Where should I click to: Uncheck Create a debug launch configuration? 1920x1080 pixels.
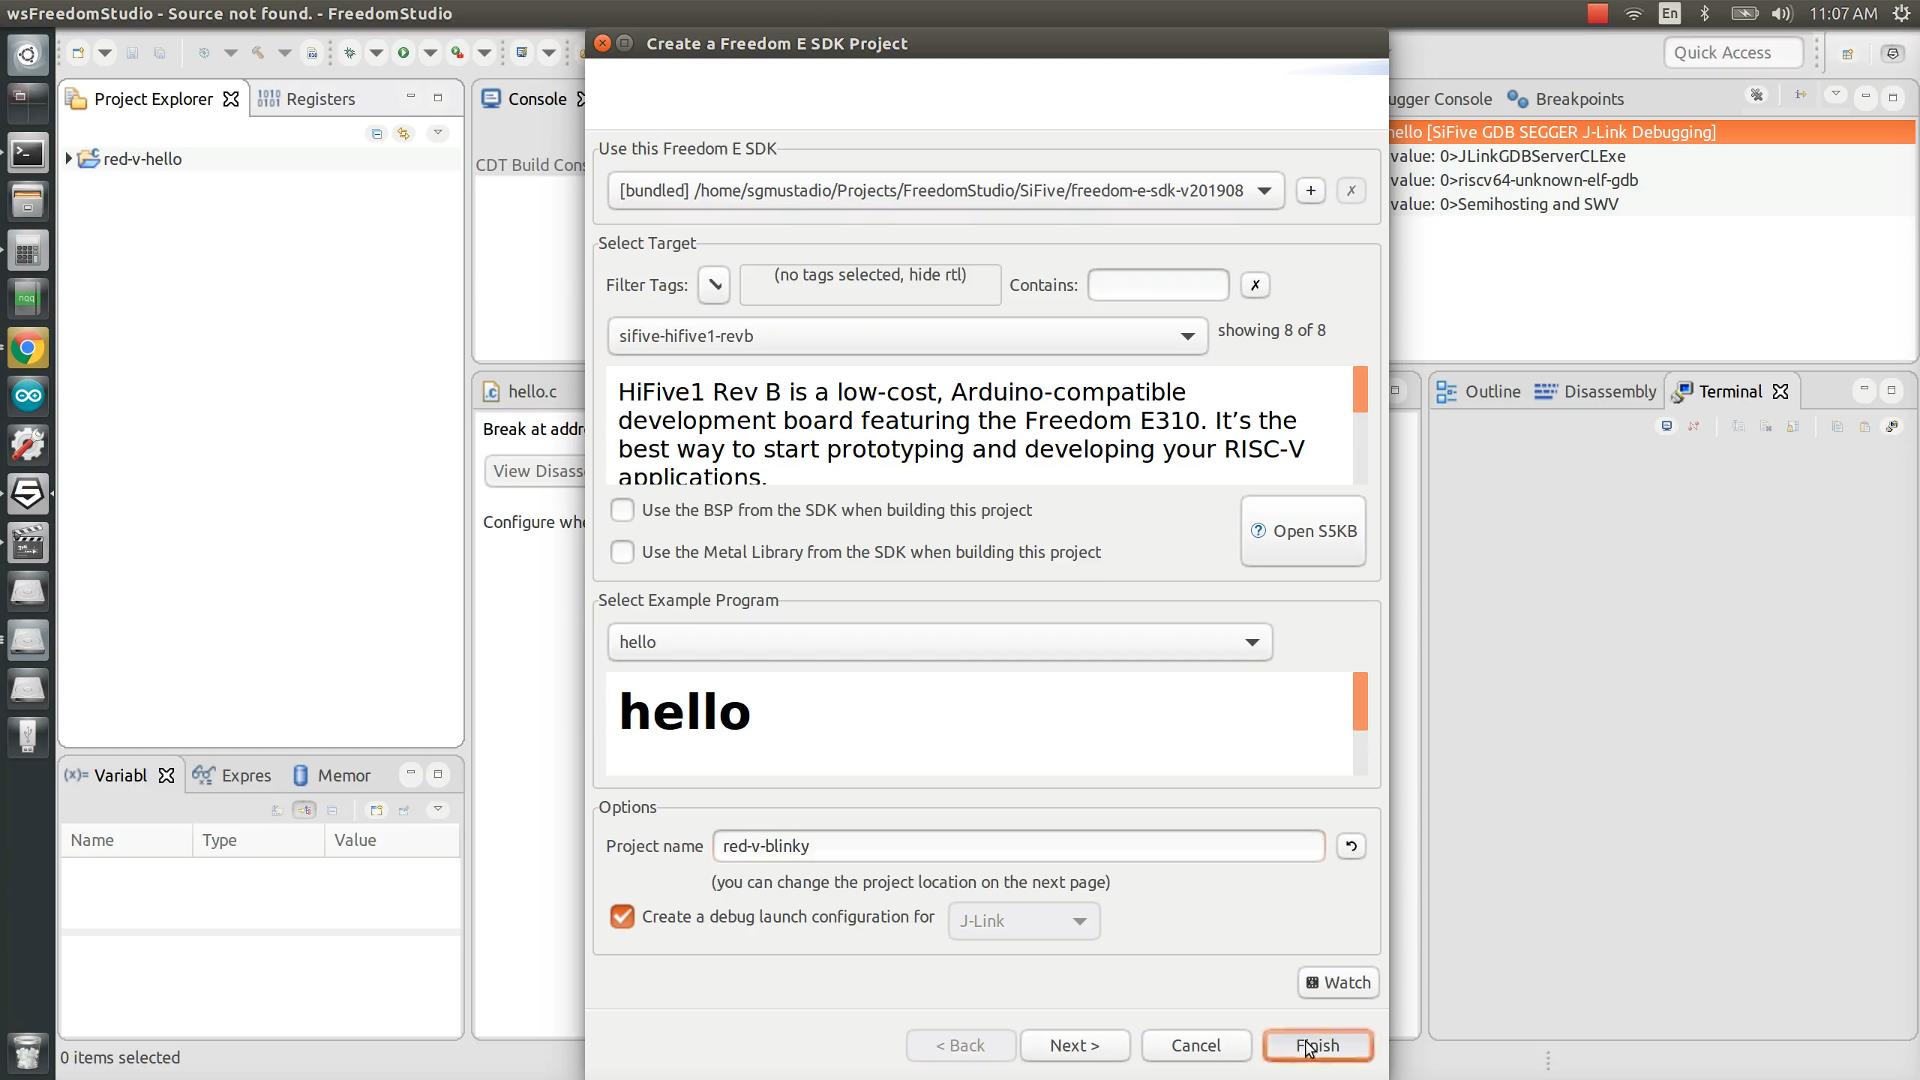[622, 917]
